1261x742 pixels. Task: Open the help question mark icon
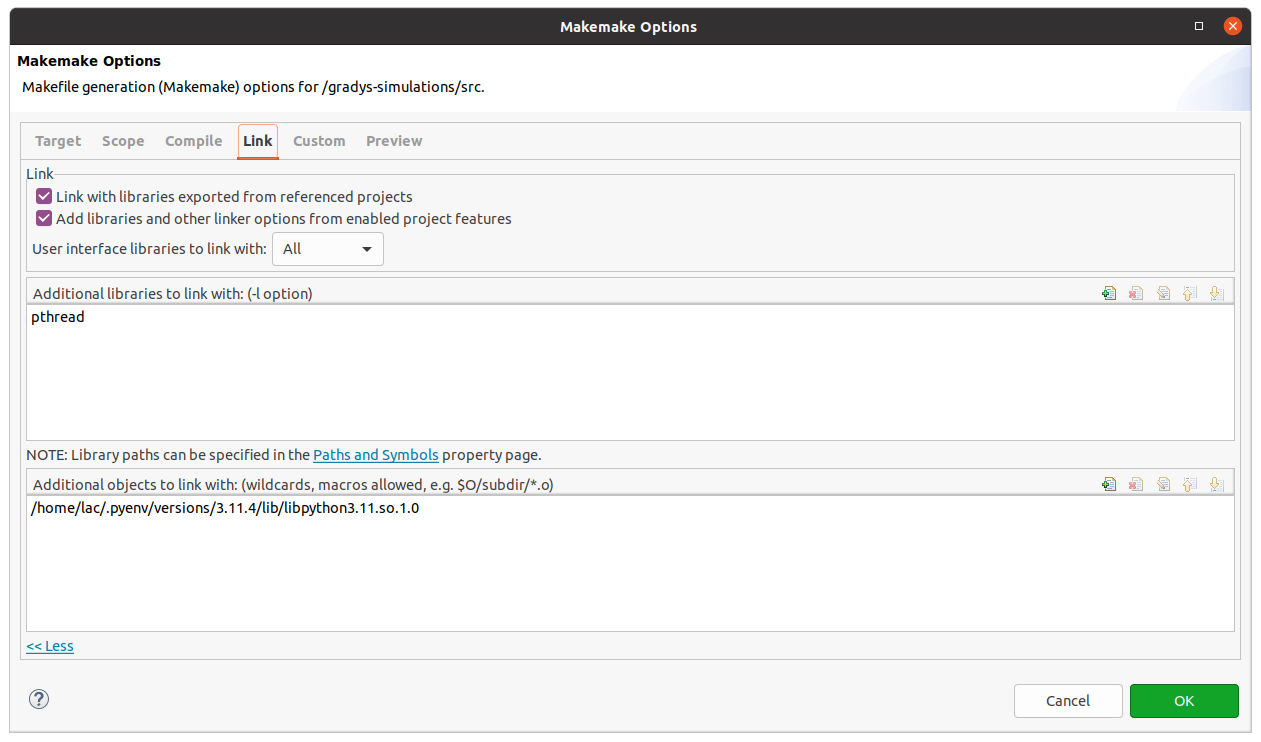point(40,699)
